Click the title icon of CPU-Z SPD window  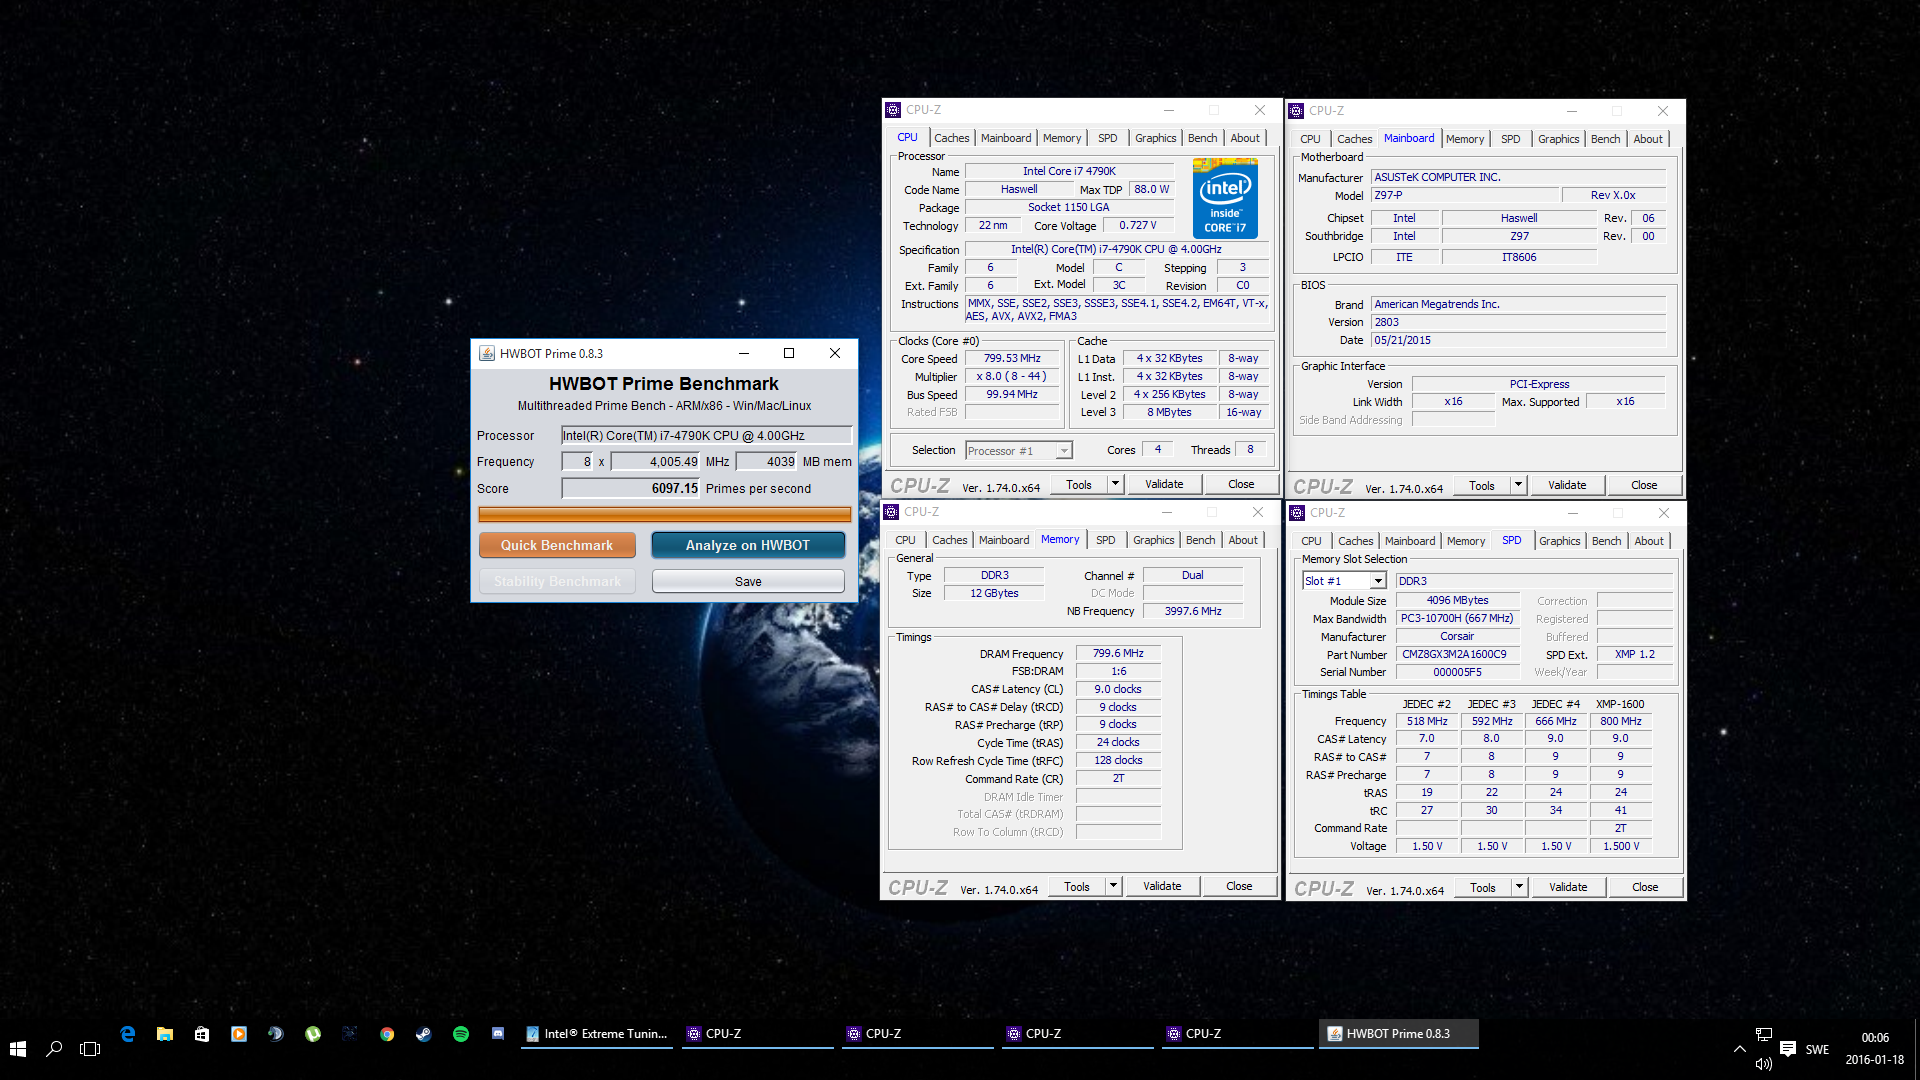click(1297, 513)
